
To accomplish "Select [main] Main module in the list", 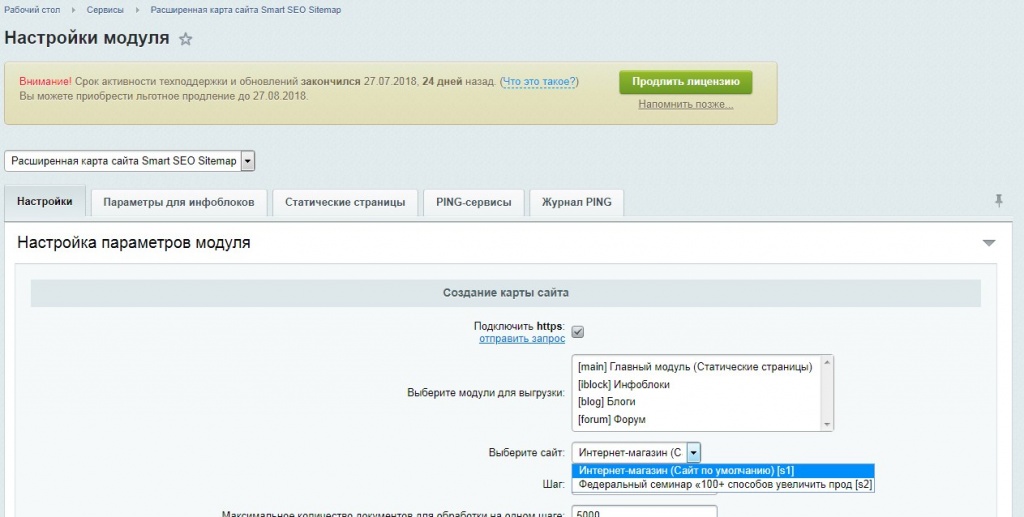I will (x=695, y=366).
